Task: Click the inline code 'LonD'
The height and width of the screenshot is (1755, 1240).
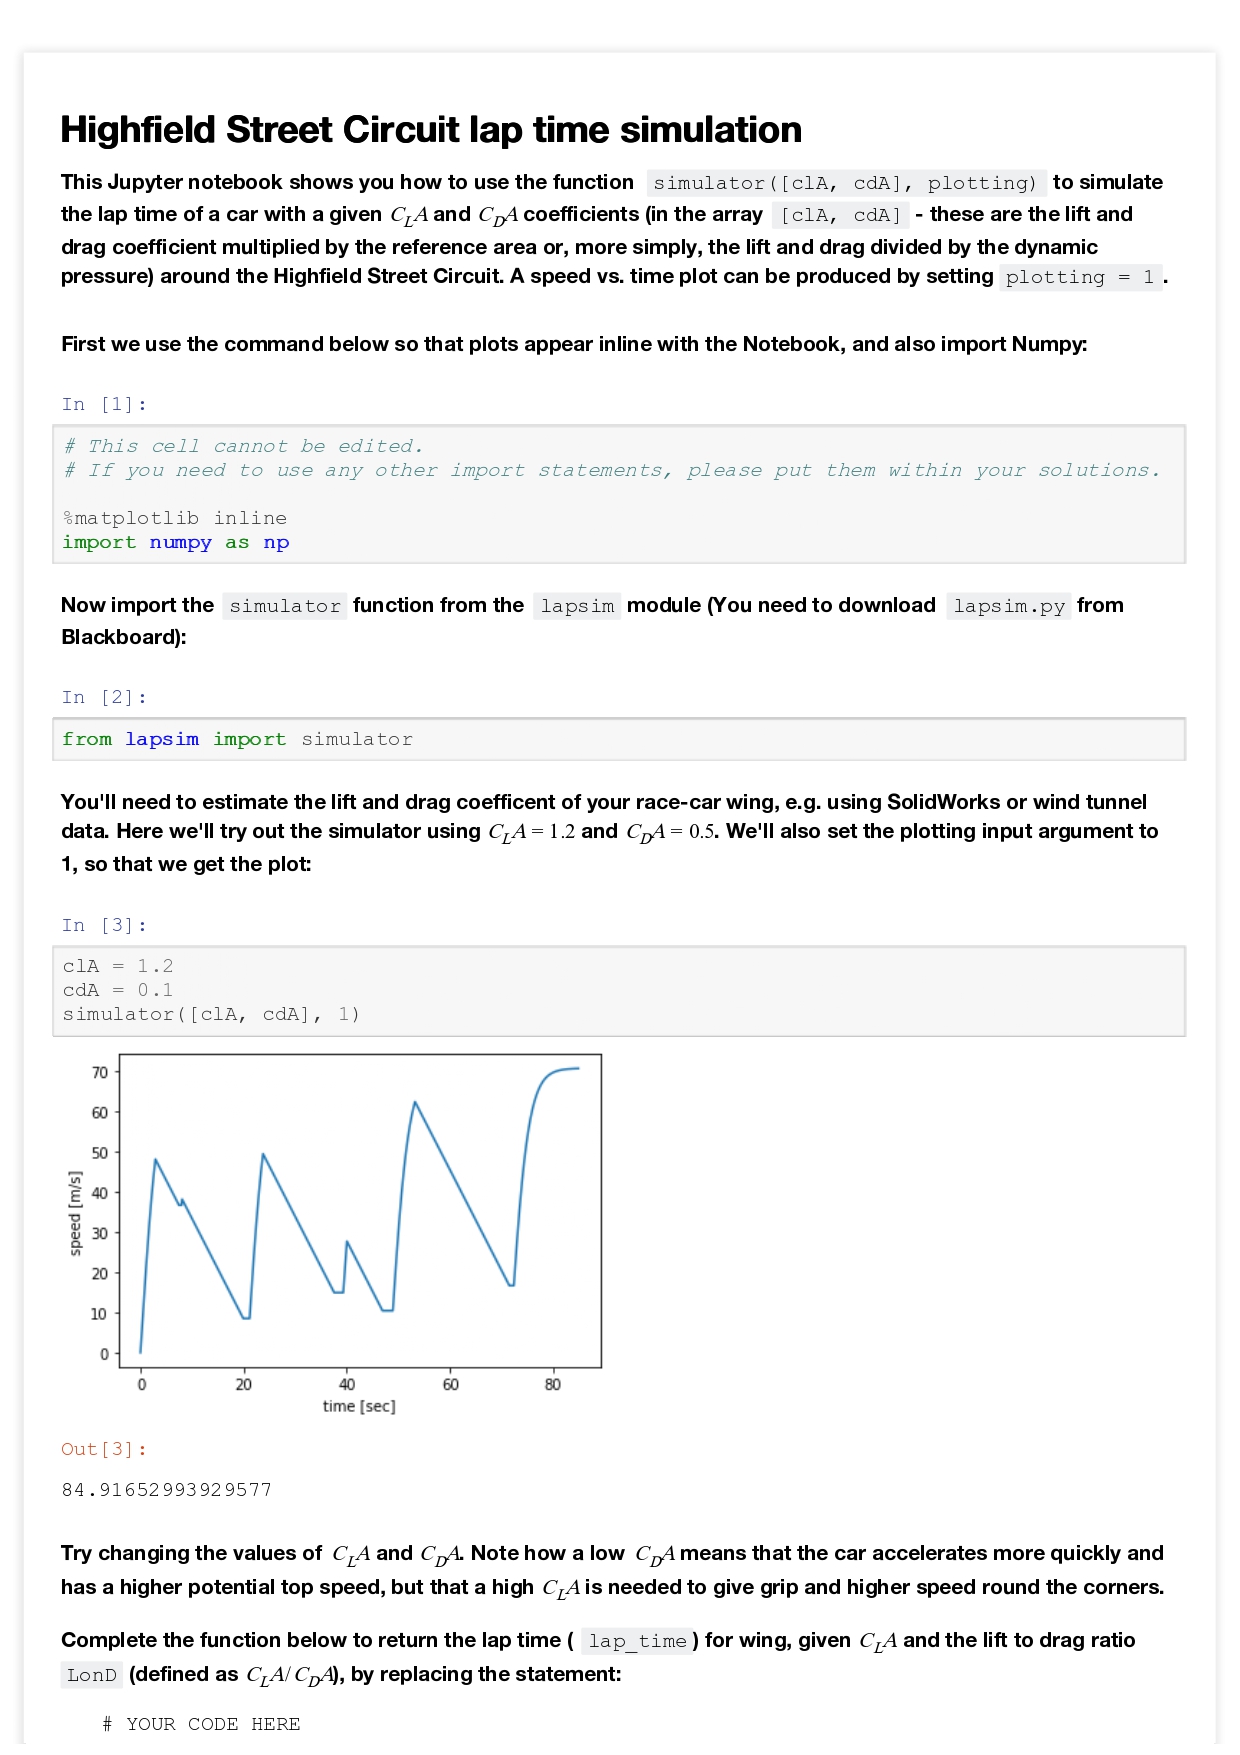Action: click(92, 1675)
